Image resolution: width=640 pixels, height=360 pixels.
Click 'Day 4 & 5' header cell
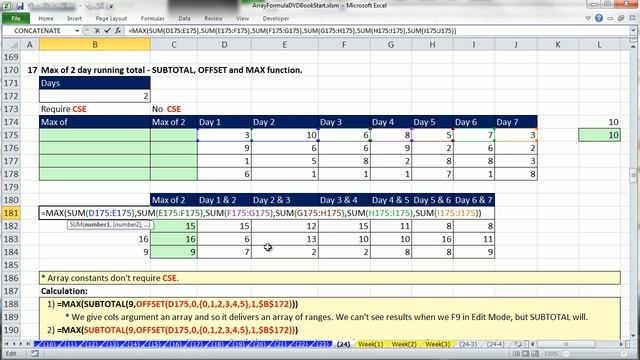(x=391, y=200)
